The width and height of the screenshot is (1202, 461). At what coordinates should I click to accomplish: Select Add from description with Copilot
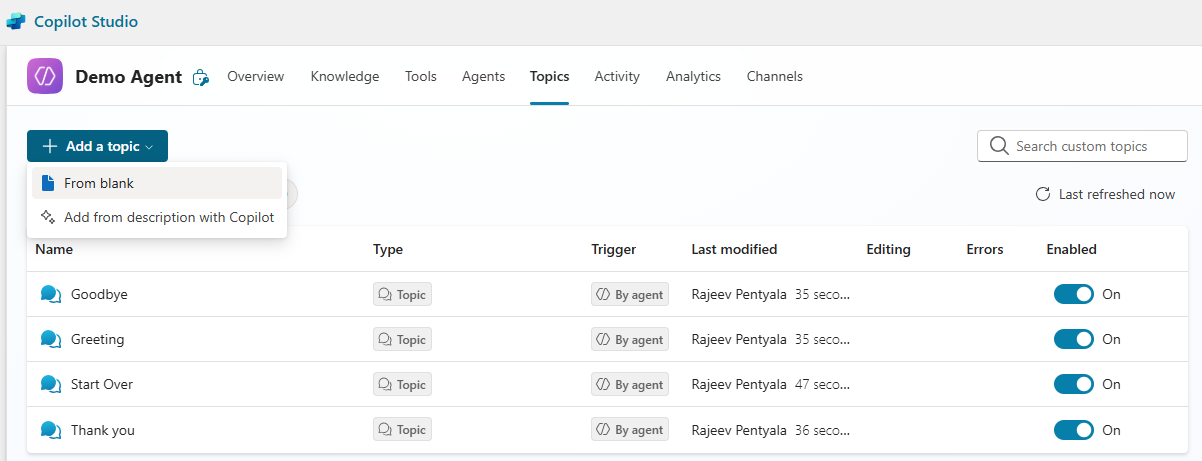(x=168, y=217)
